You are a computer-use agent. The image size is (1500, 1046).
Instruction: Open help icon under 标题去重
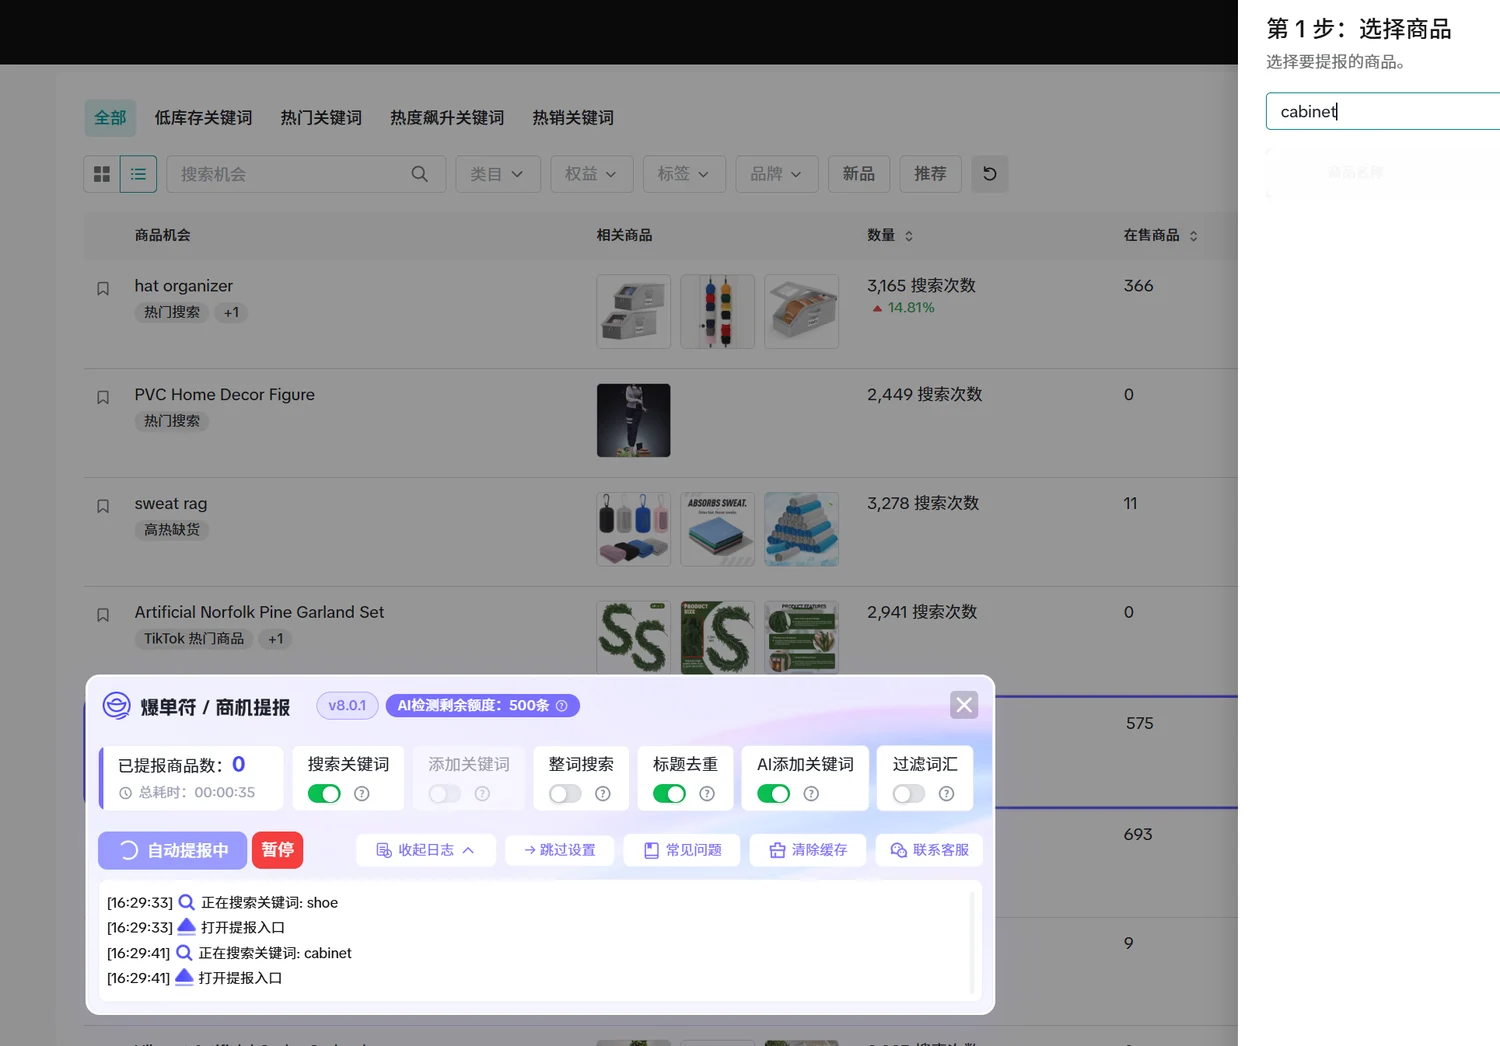click(x=707, y=794)
